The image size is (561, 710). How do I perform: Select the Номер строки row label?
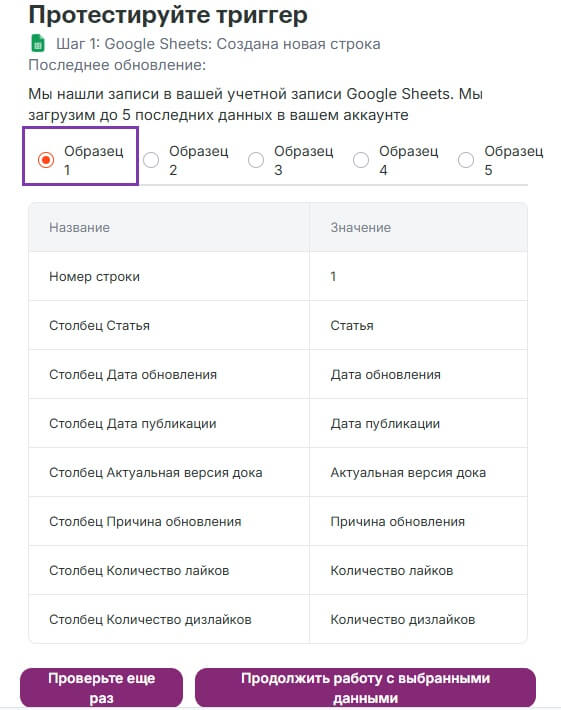pos(94,276)
